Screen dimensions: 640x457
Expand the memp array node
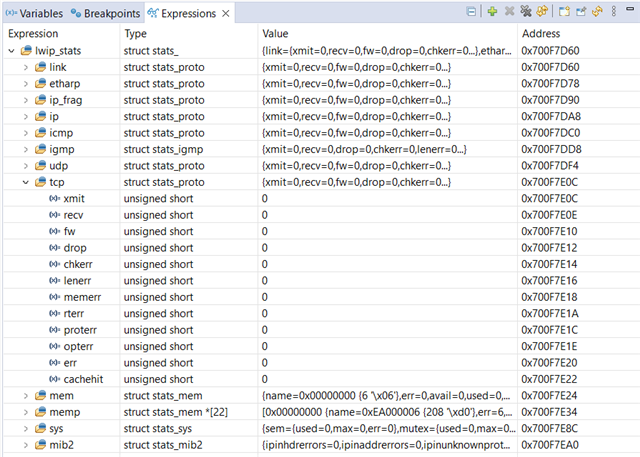(x=26, y=412)
